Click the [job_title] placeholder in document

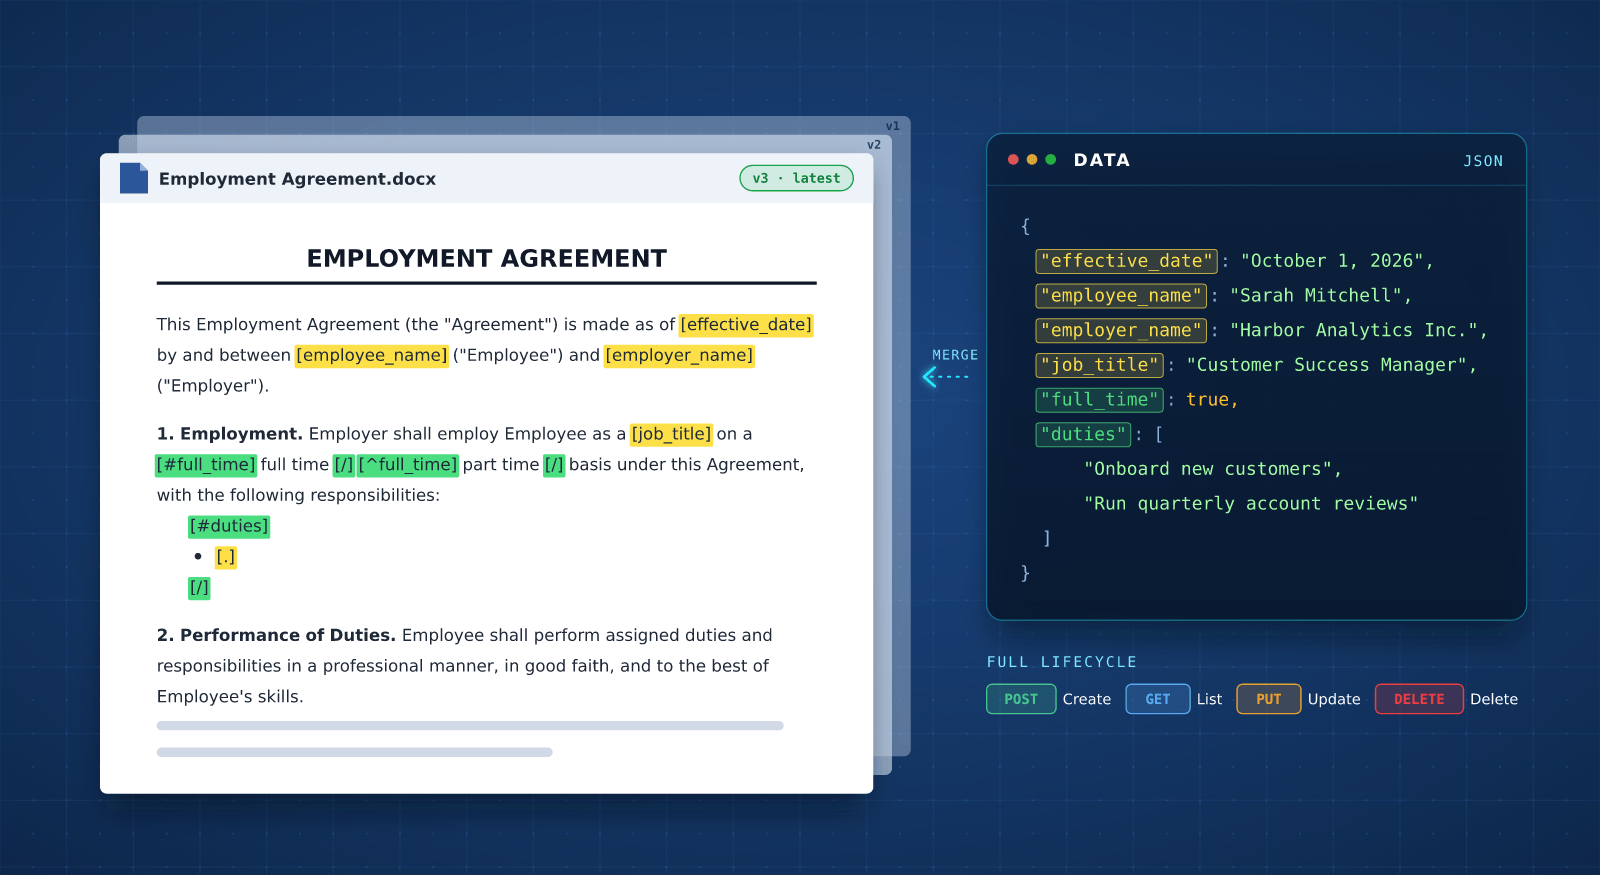671,434
